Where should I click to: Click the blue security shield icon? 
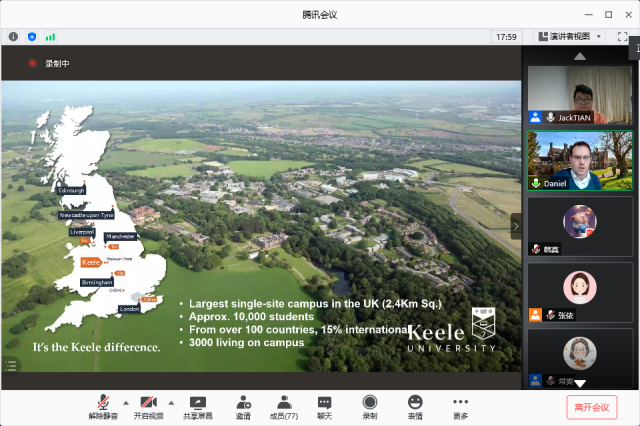click(32, 37)
